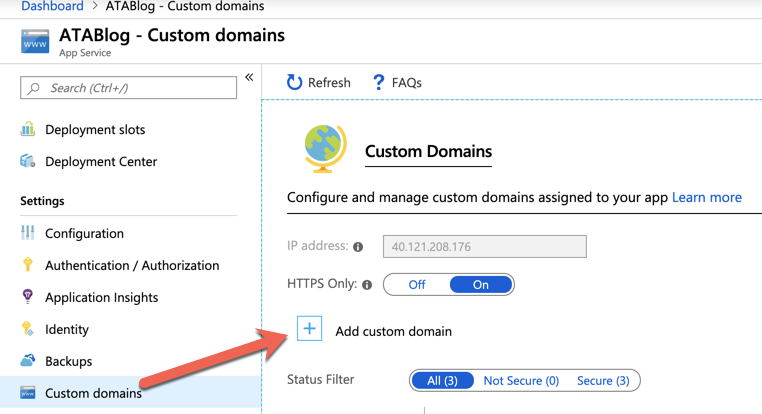Image resolution: width=762 pixels, height=414 pixels.
Task: Turn HTTPS Only On
Action: (x=481, y=284)
